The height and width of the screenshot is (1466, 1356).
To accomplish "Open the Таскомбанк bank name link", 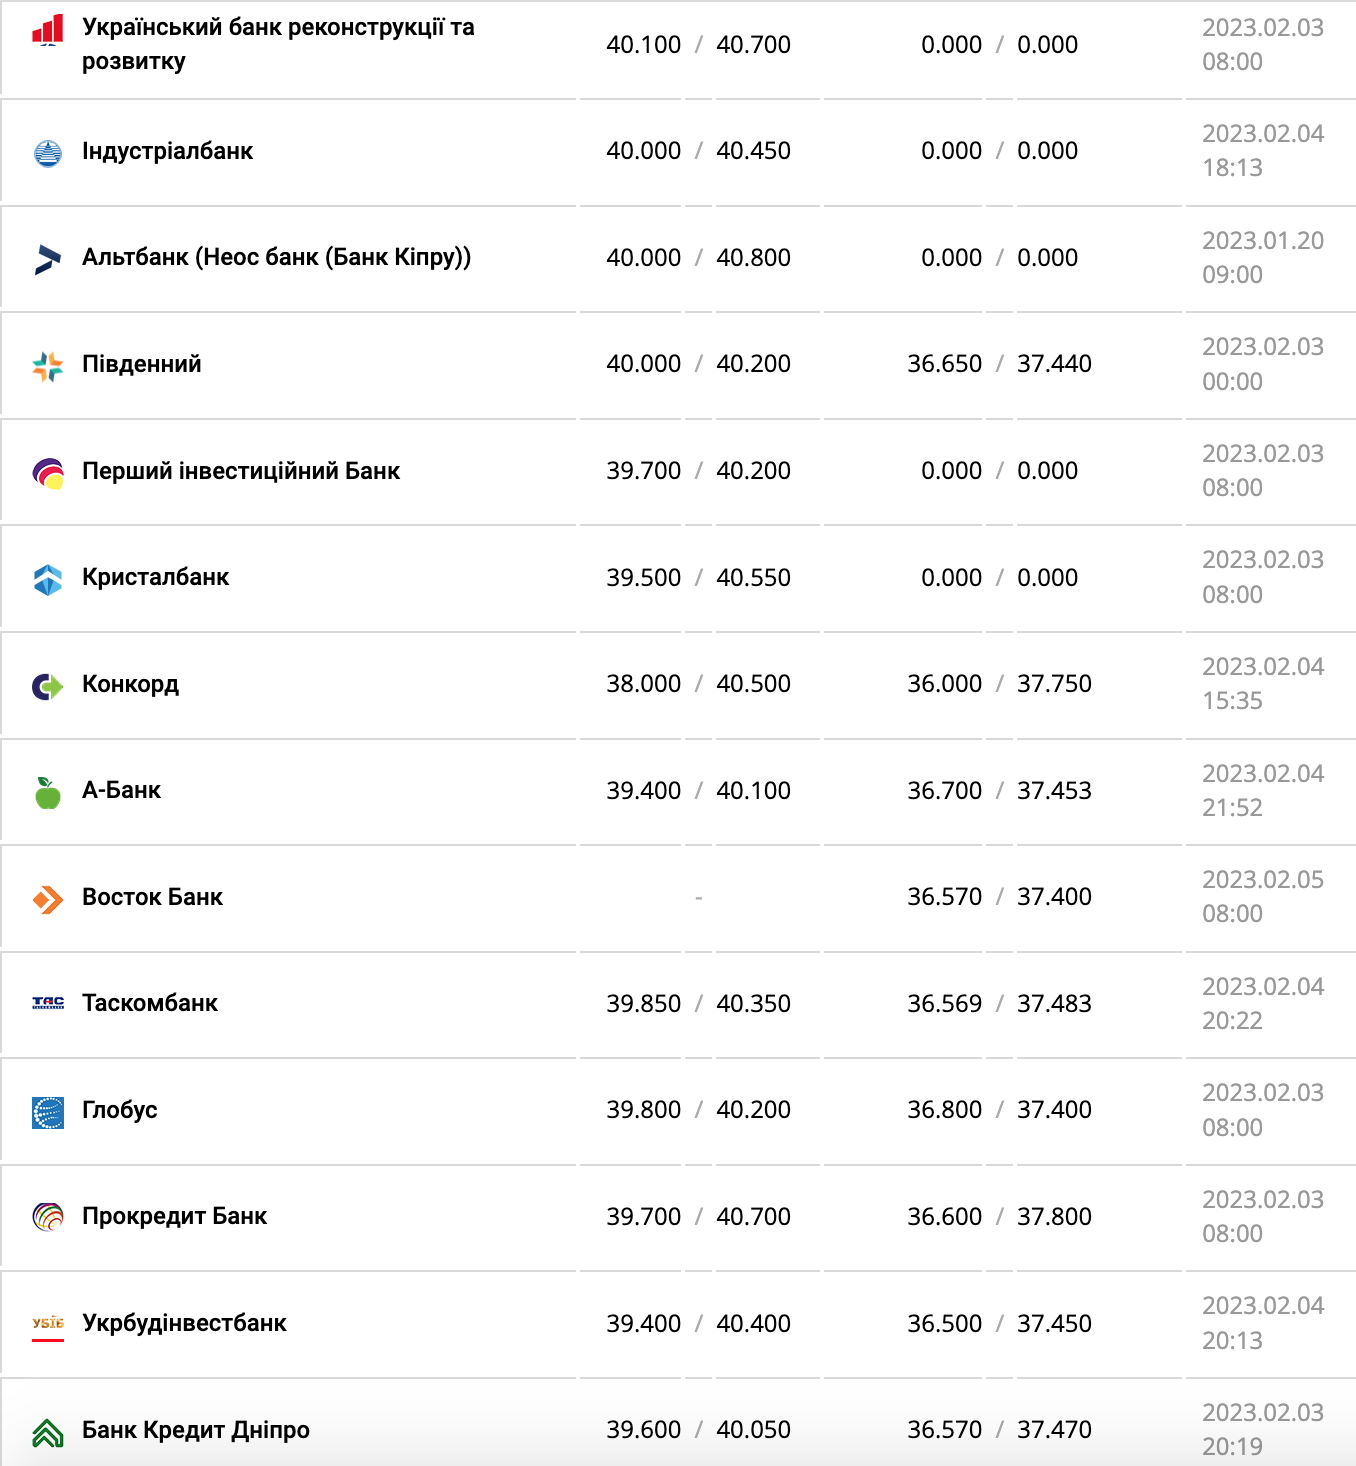I will click(x=150, y=1003).
